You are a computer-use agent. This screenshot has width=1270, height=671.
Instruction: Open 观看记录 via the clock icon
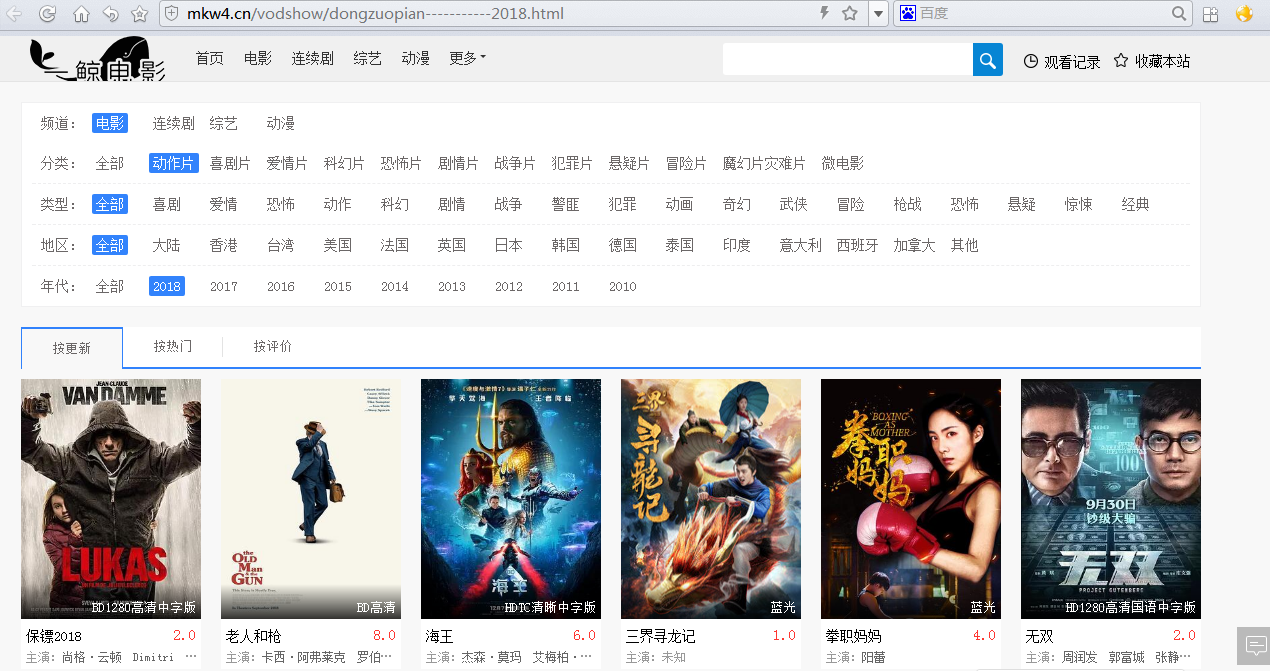pyautogui.click(x=1029, y=60)
